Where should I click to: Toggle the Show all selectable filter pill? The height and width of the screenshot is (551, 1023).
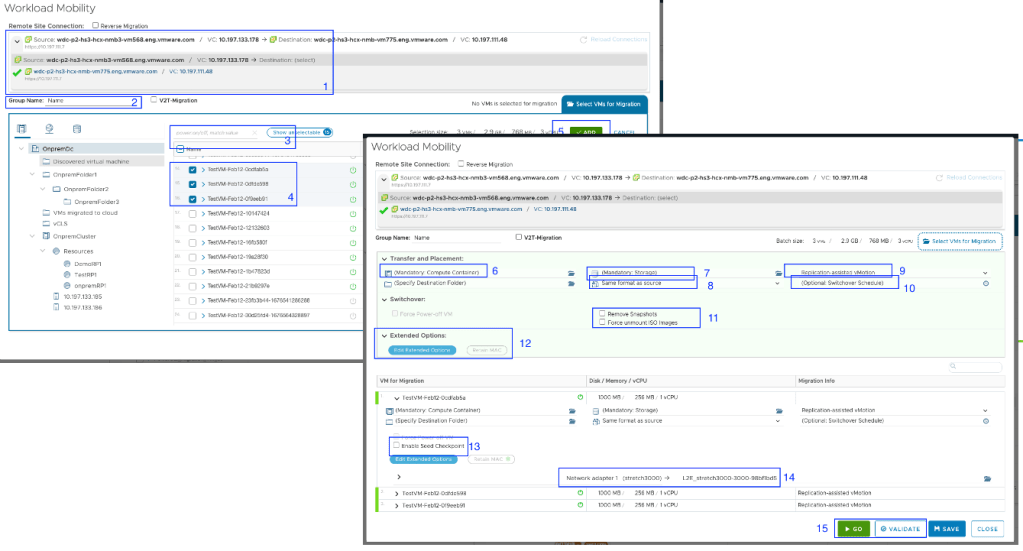pyautogui.click(x=299, y=132)
